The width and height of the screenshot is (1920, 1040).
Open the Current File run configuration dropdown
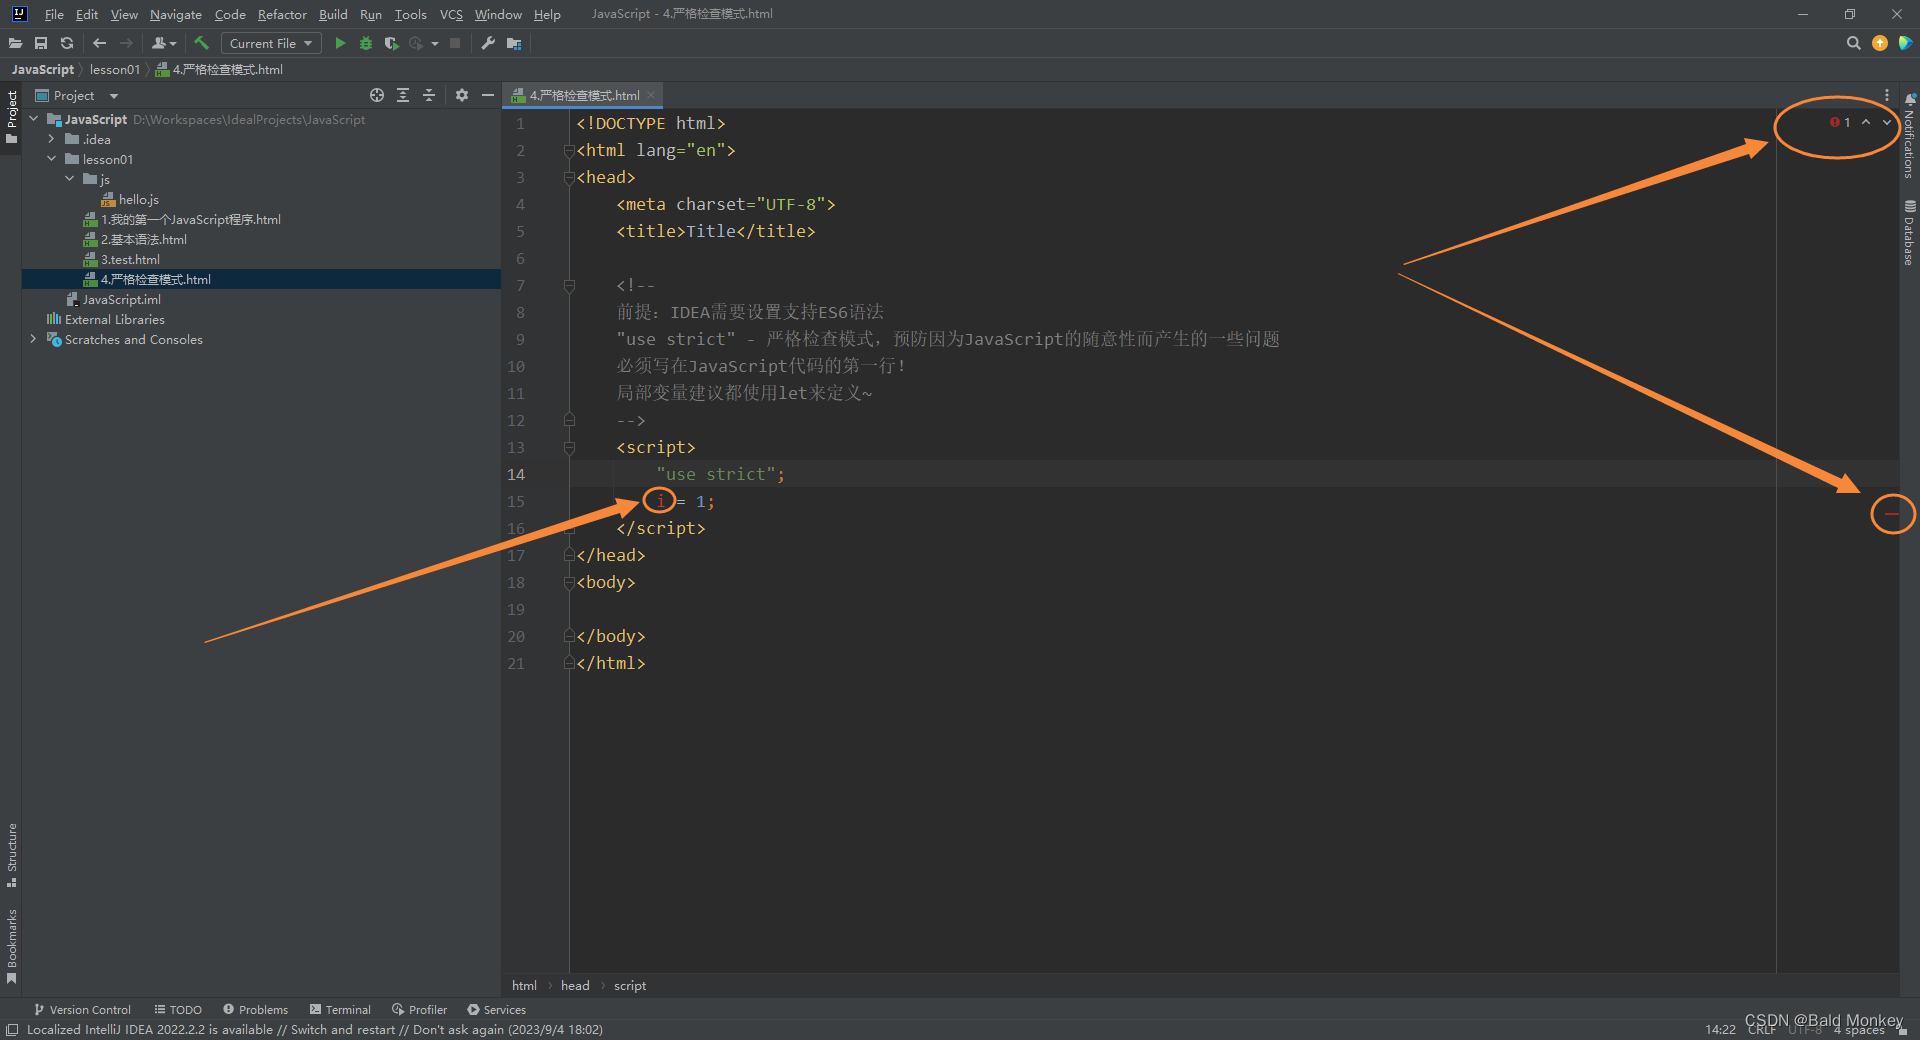click(270, 43)
